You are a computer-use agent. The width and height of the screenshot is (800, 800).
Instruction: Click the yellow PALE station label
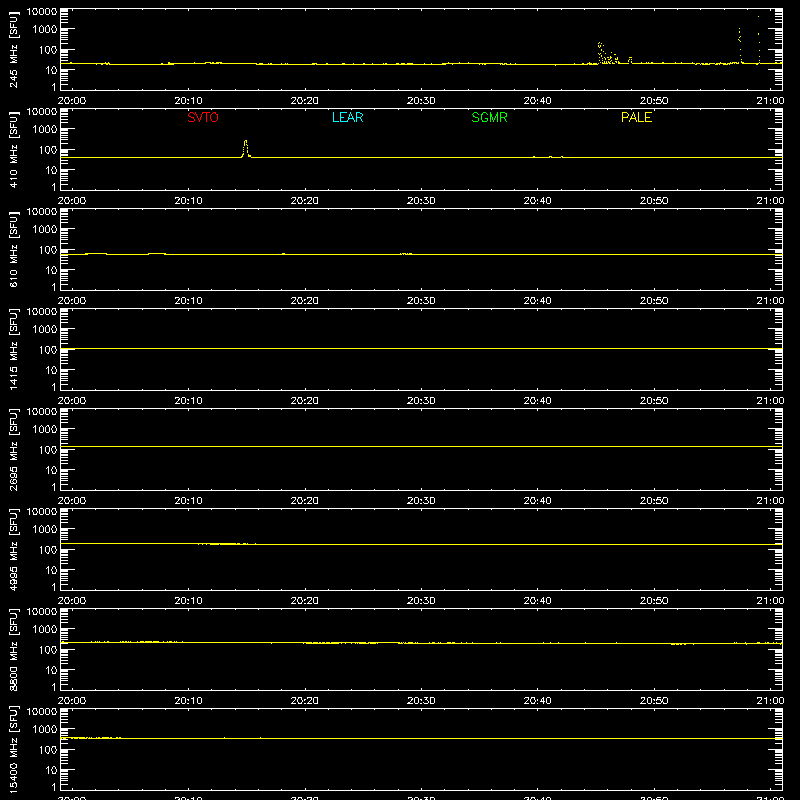pyautogui.click(x=636, y=117)
